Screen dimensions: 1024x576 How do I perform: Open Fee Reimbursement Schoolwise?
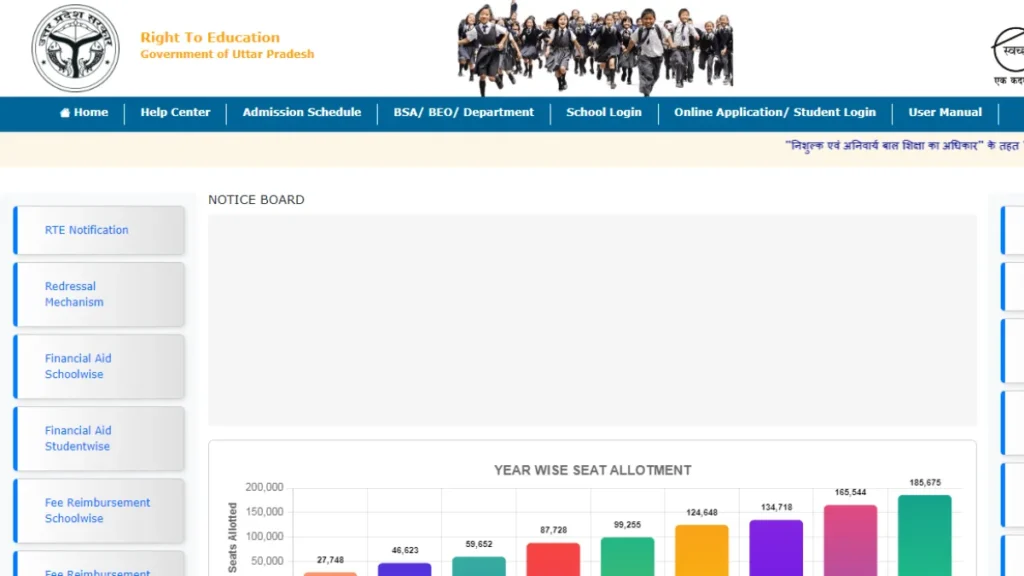coord(98,510)
